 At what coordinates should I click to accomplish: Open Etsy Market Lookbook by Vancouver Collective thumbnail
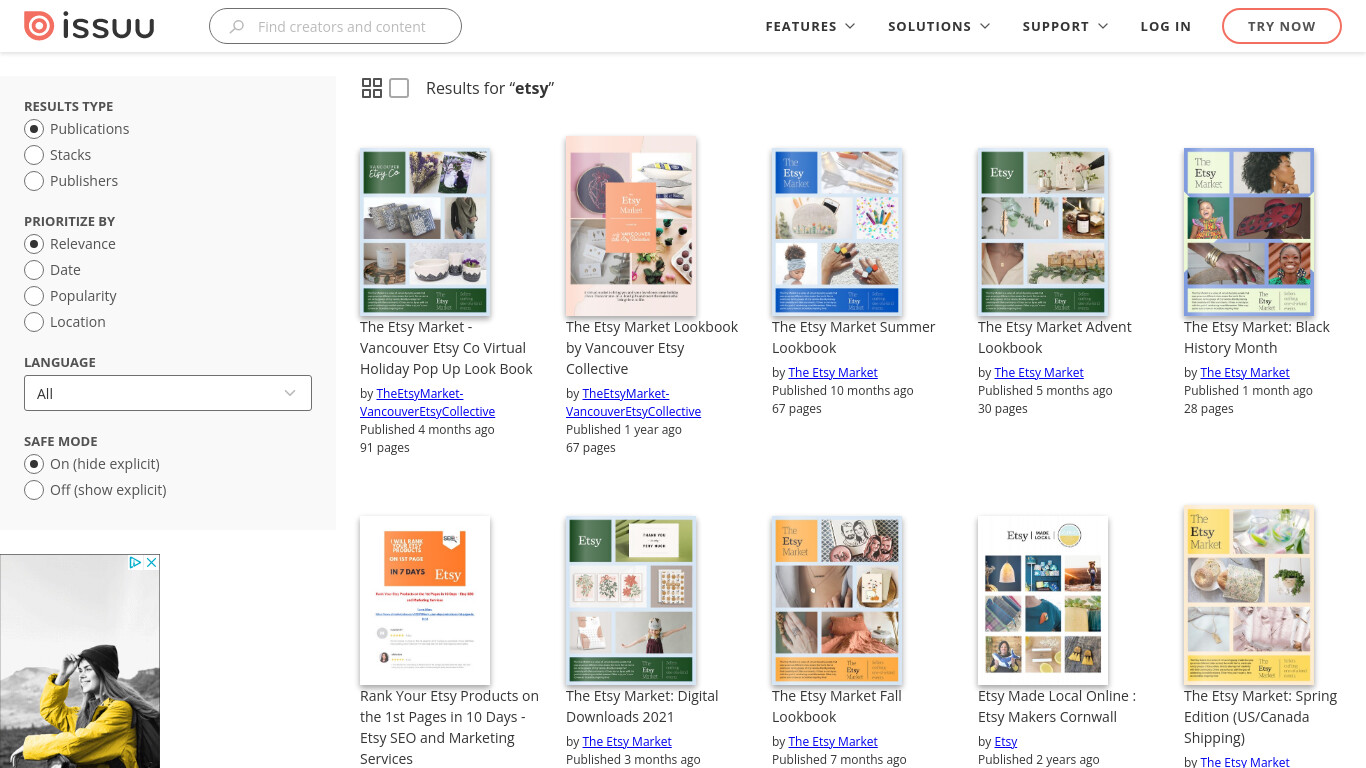631,226
